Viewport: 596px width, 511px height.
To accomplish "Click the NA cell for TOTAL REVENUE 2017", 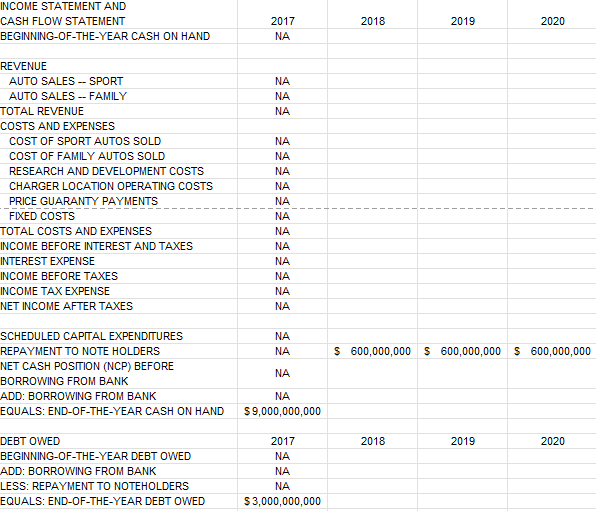I will point(282,111).
